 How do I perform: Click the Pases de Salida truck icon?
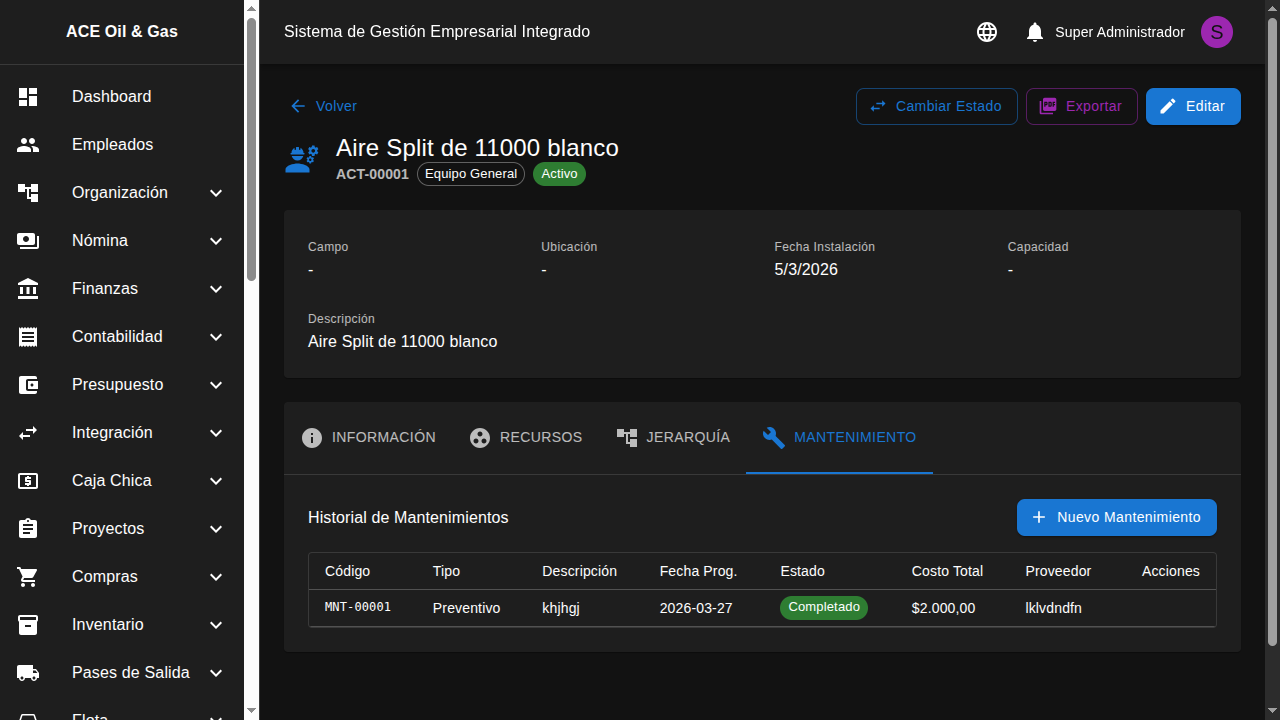coord(28,673)
